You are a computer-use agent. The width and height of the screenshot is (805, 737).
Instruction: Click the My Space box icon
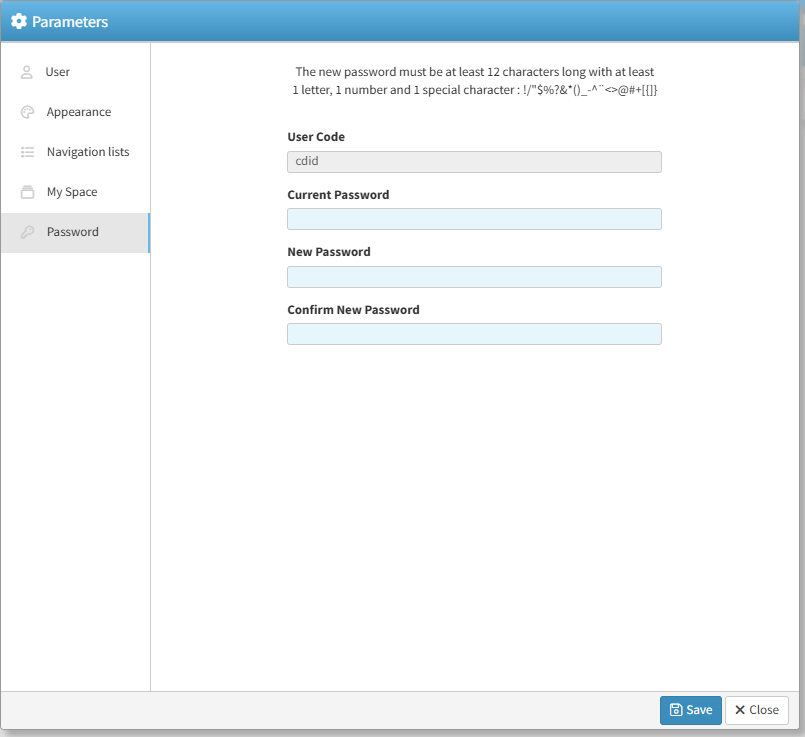[x=27, y=192]
